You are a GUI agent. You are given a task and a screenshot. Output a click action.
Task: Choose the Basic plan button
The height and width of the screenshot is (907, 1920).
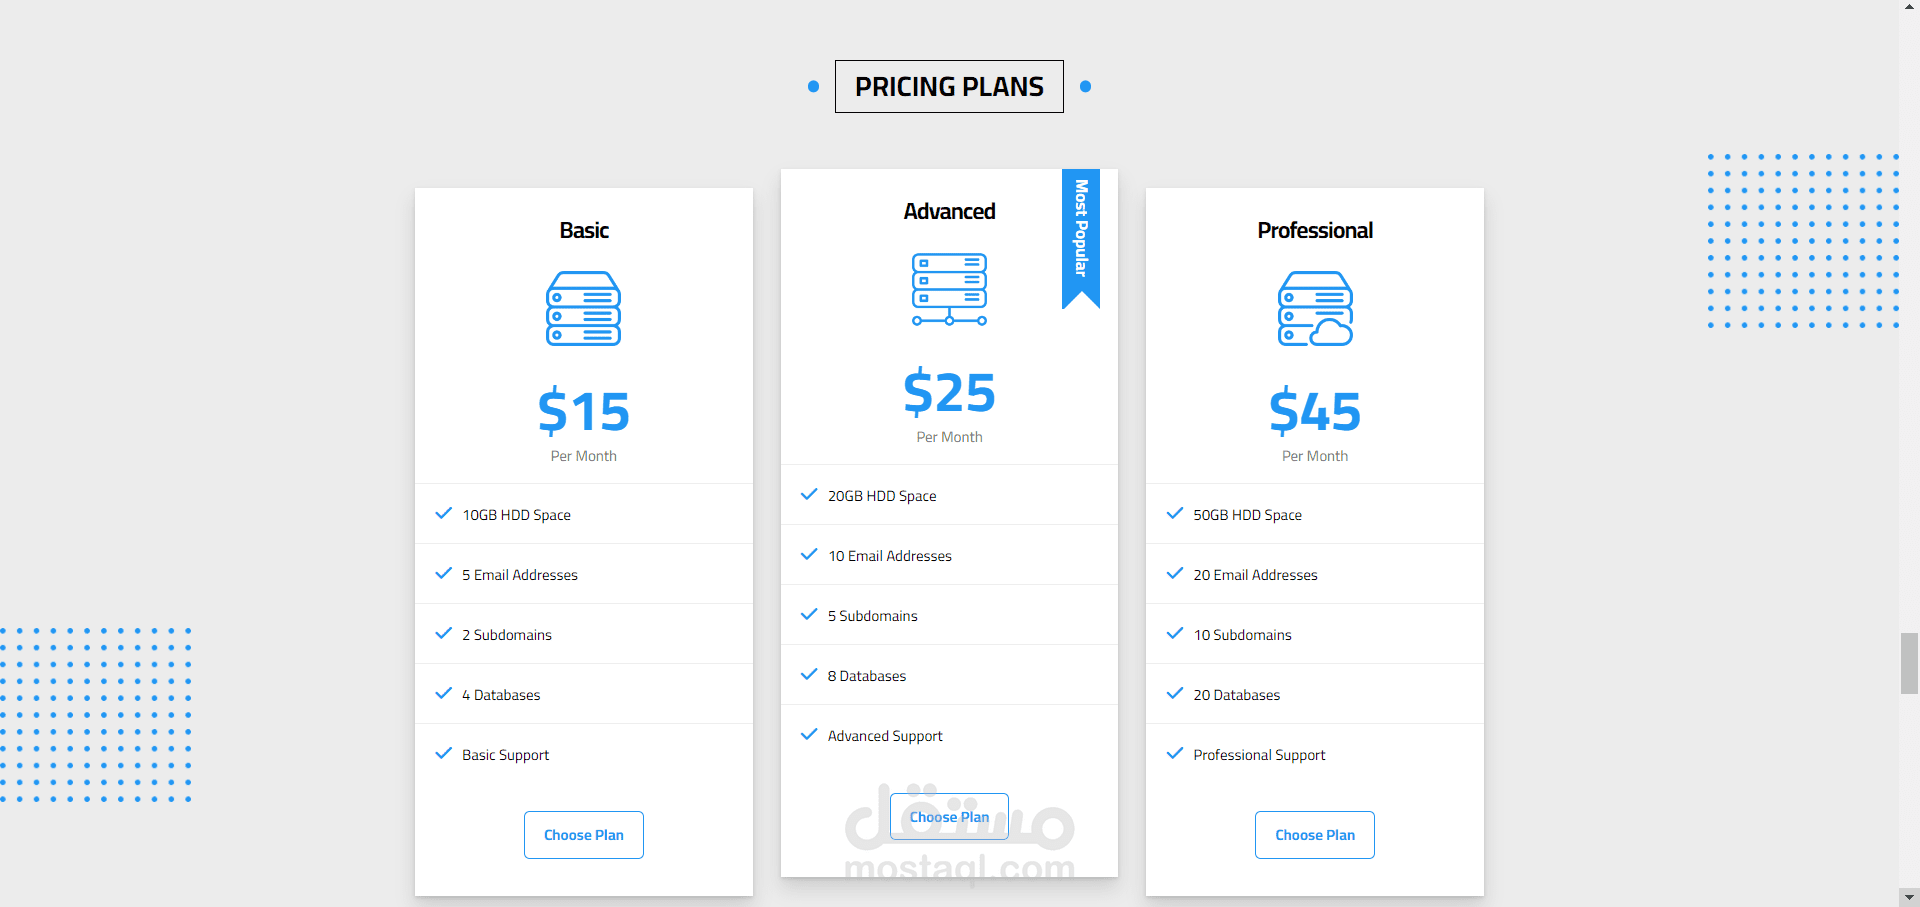584,835
